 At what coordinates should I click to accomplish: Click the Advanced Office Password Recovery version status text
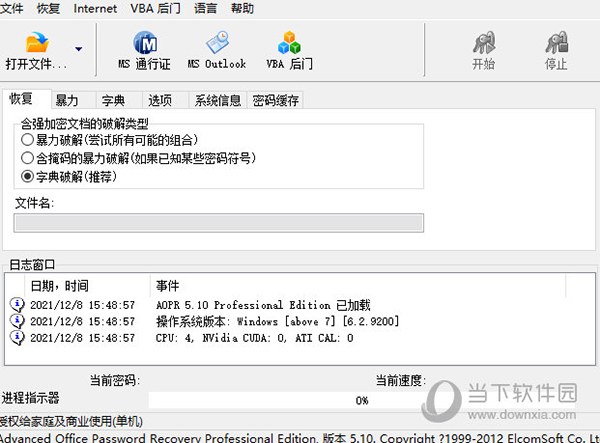click(x=300, y=438)
